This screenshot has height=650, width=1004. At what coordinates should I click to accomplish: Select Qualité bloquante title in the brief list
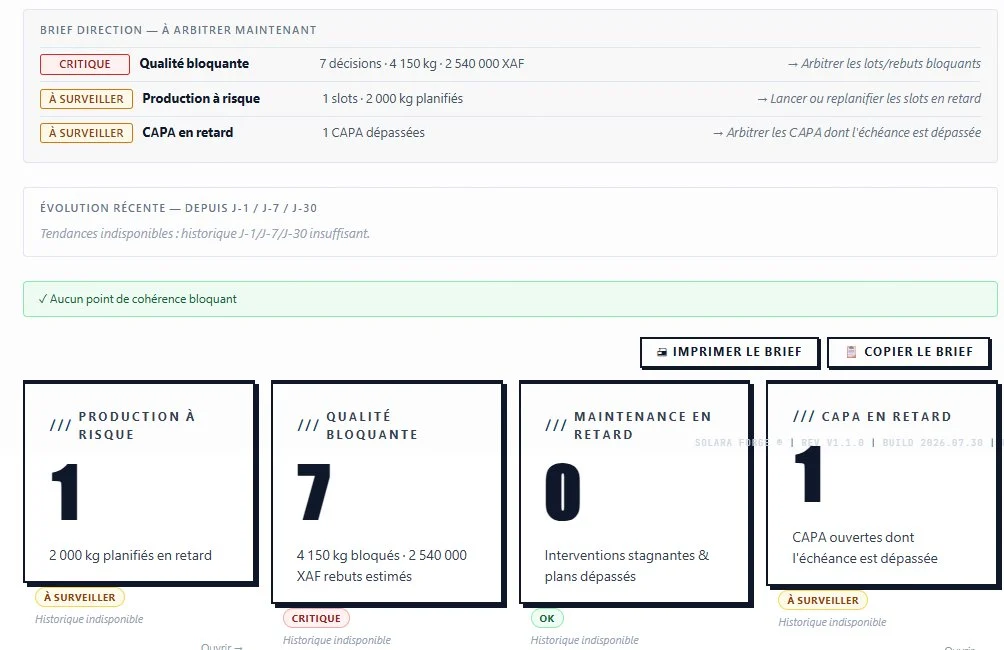[x=194, y=63]
